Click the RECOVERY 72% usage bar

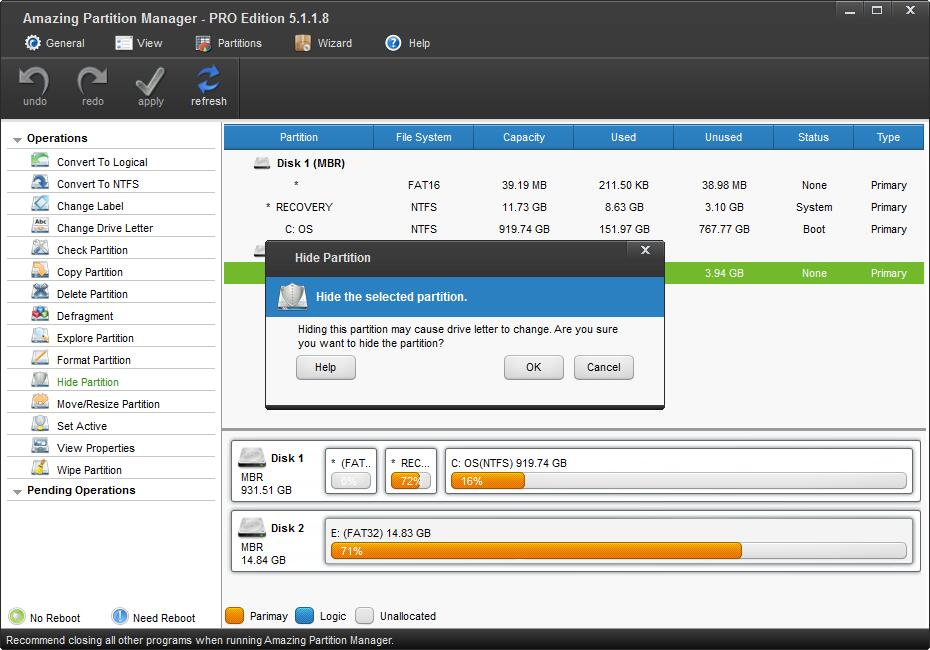410,481
